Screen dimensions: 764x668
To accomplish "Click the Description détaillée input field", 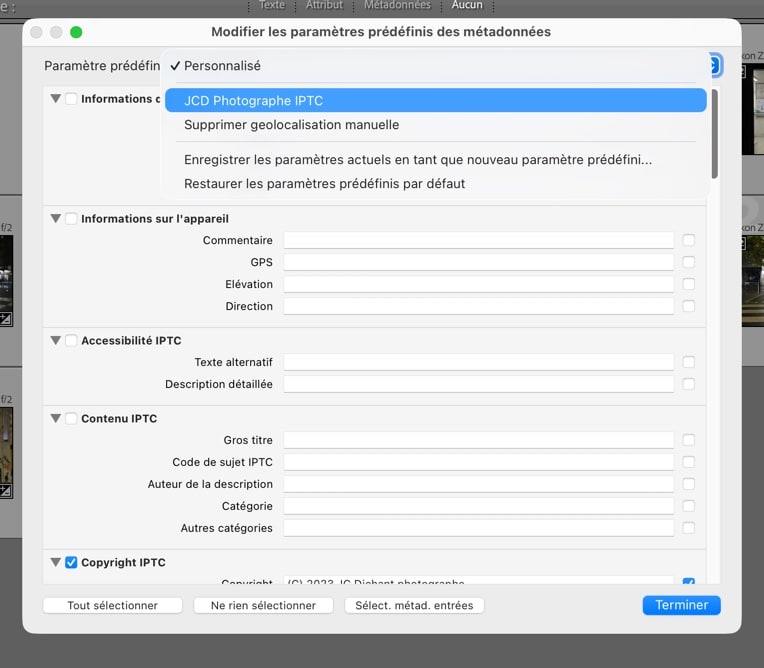I will pos(478,384).
